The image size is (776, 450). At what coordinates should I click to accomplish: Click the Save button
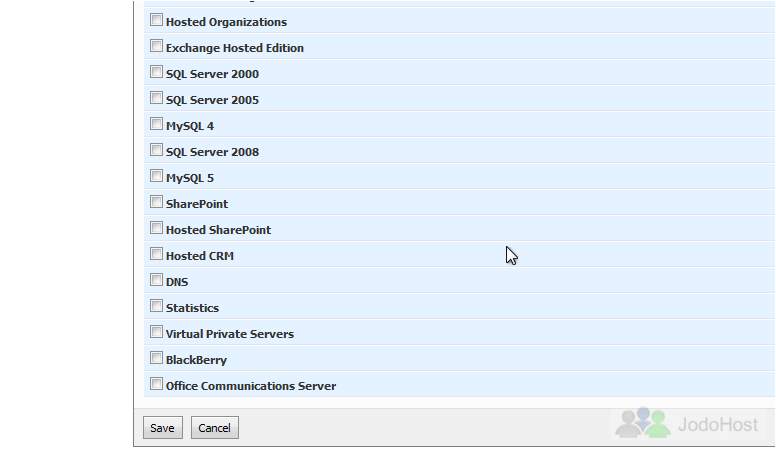click(163, 428)
